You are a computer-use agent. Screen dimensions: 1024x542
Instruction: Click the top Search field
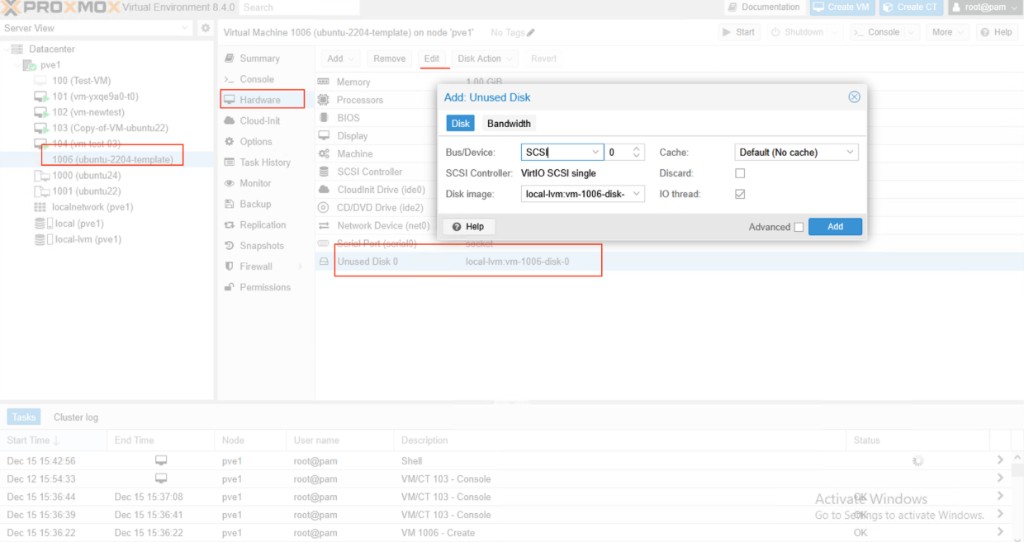click(x=298, y=7)
